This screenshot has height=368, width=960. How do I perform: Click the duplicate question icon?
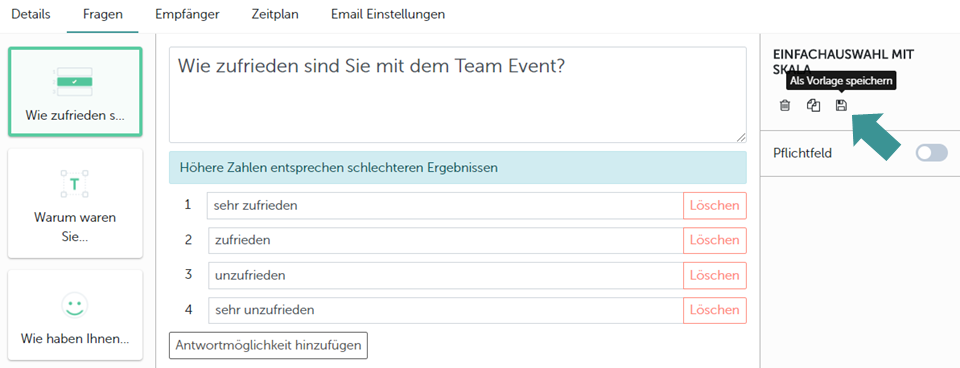813,105
